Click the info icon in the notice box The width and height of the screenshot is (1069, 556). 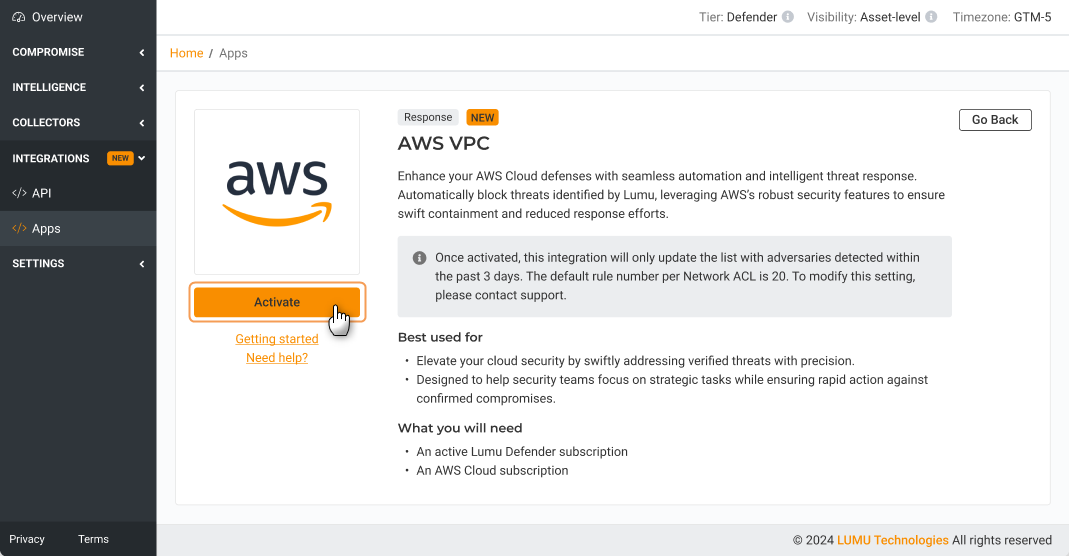(420, 258)
